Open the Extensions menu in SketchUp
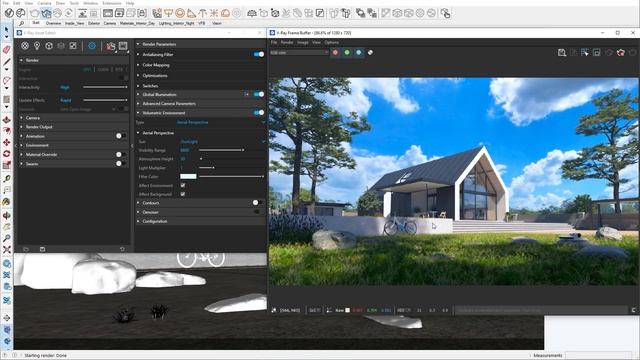The image size is (640, 360). tap(112, 3)
